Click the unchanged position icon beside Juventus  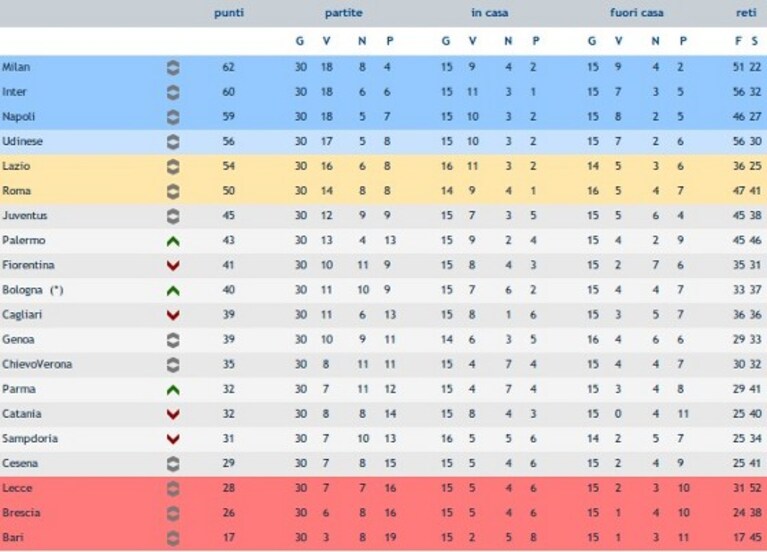173,216
